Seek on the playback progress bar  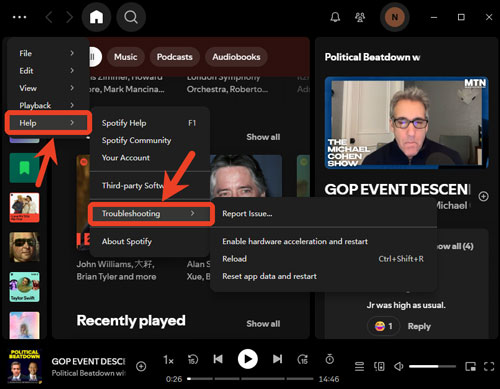[x=250, y=379]
